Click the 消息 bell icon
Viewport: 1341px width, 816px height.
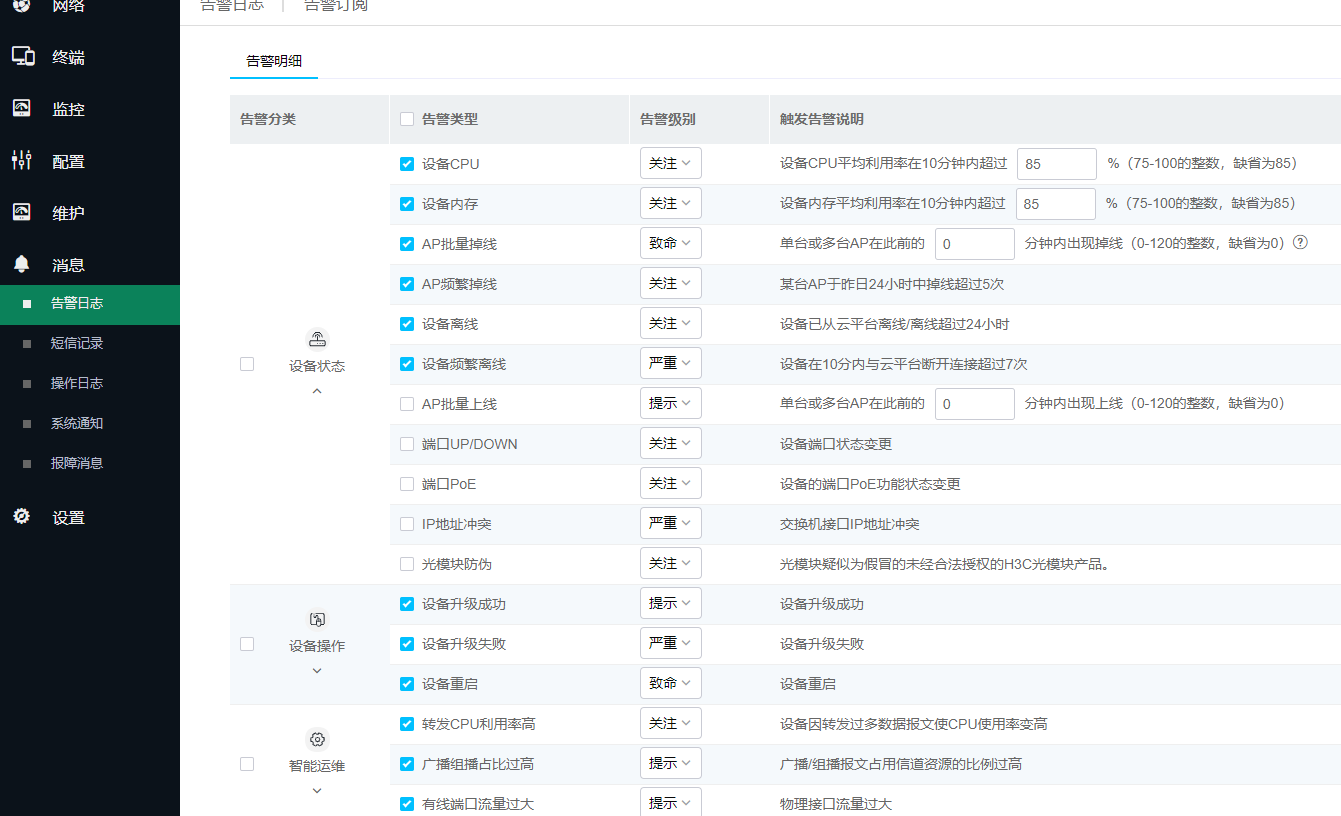coord(22,264)
